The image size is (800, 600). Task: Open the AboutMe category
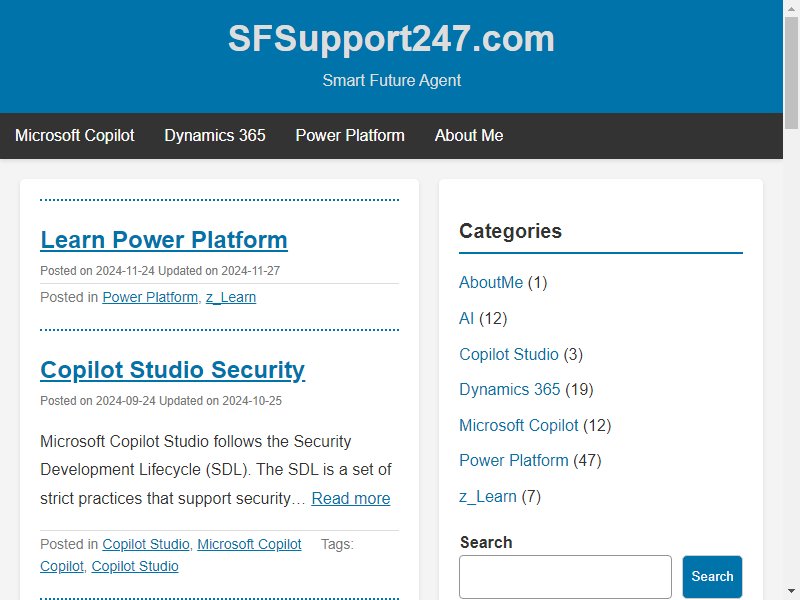[491, 282]
